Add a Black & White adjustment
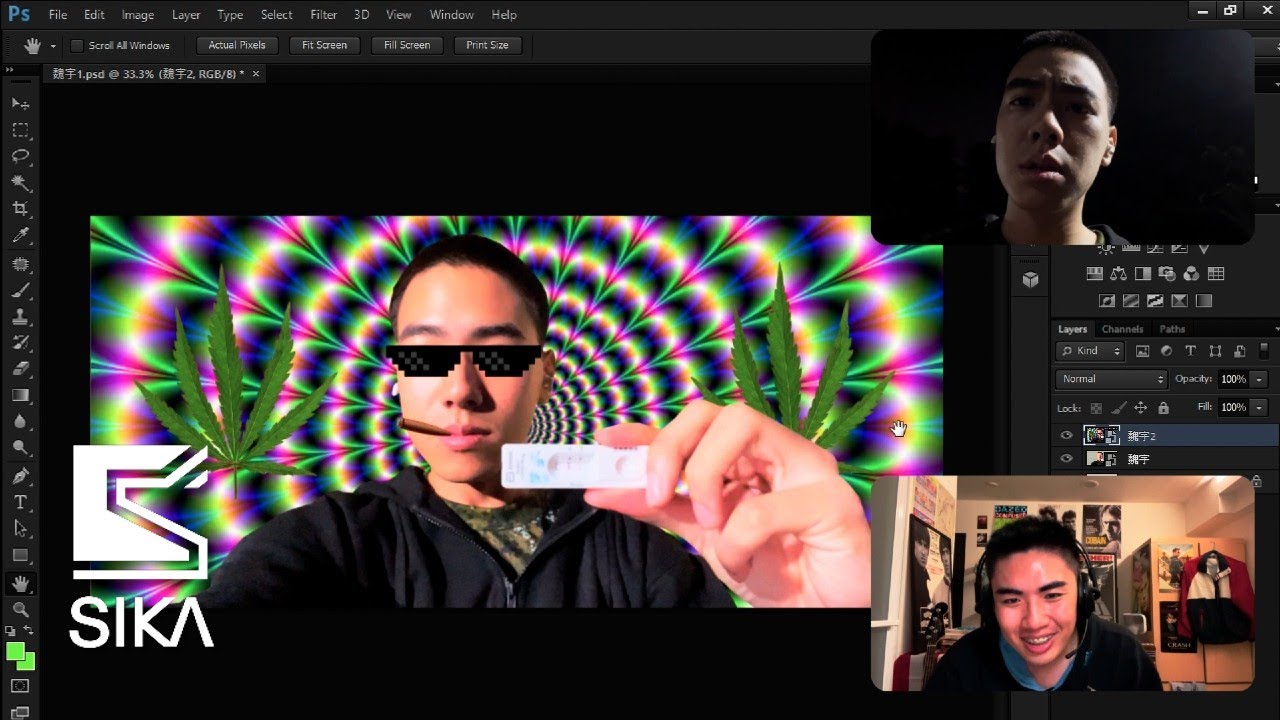The width and height of the screenshot is (1280, 720). (1143, 274)
